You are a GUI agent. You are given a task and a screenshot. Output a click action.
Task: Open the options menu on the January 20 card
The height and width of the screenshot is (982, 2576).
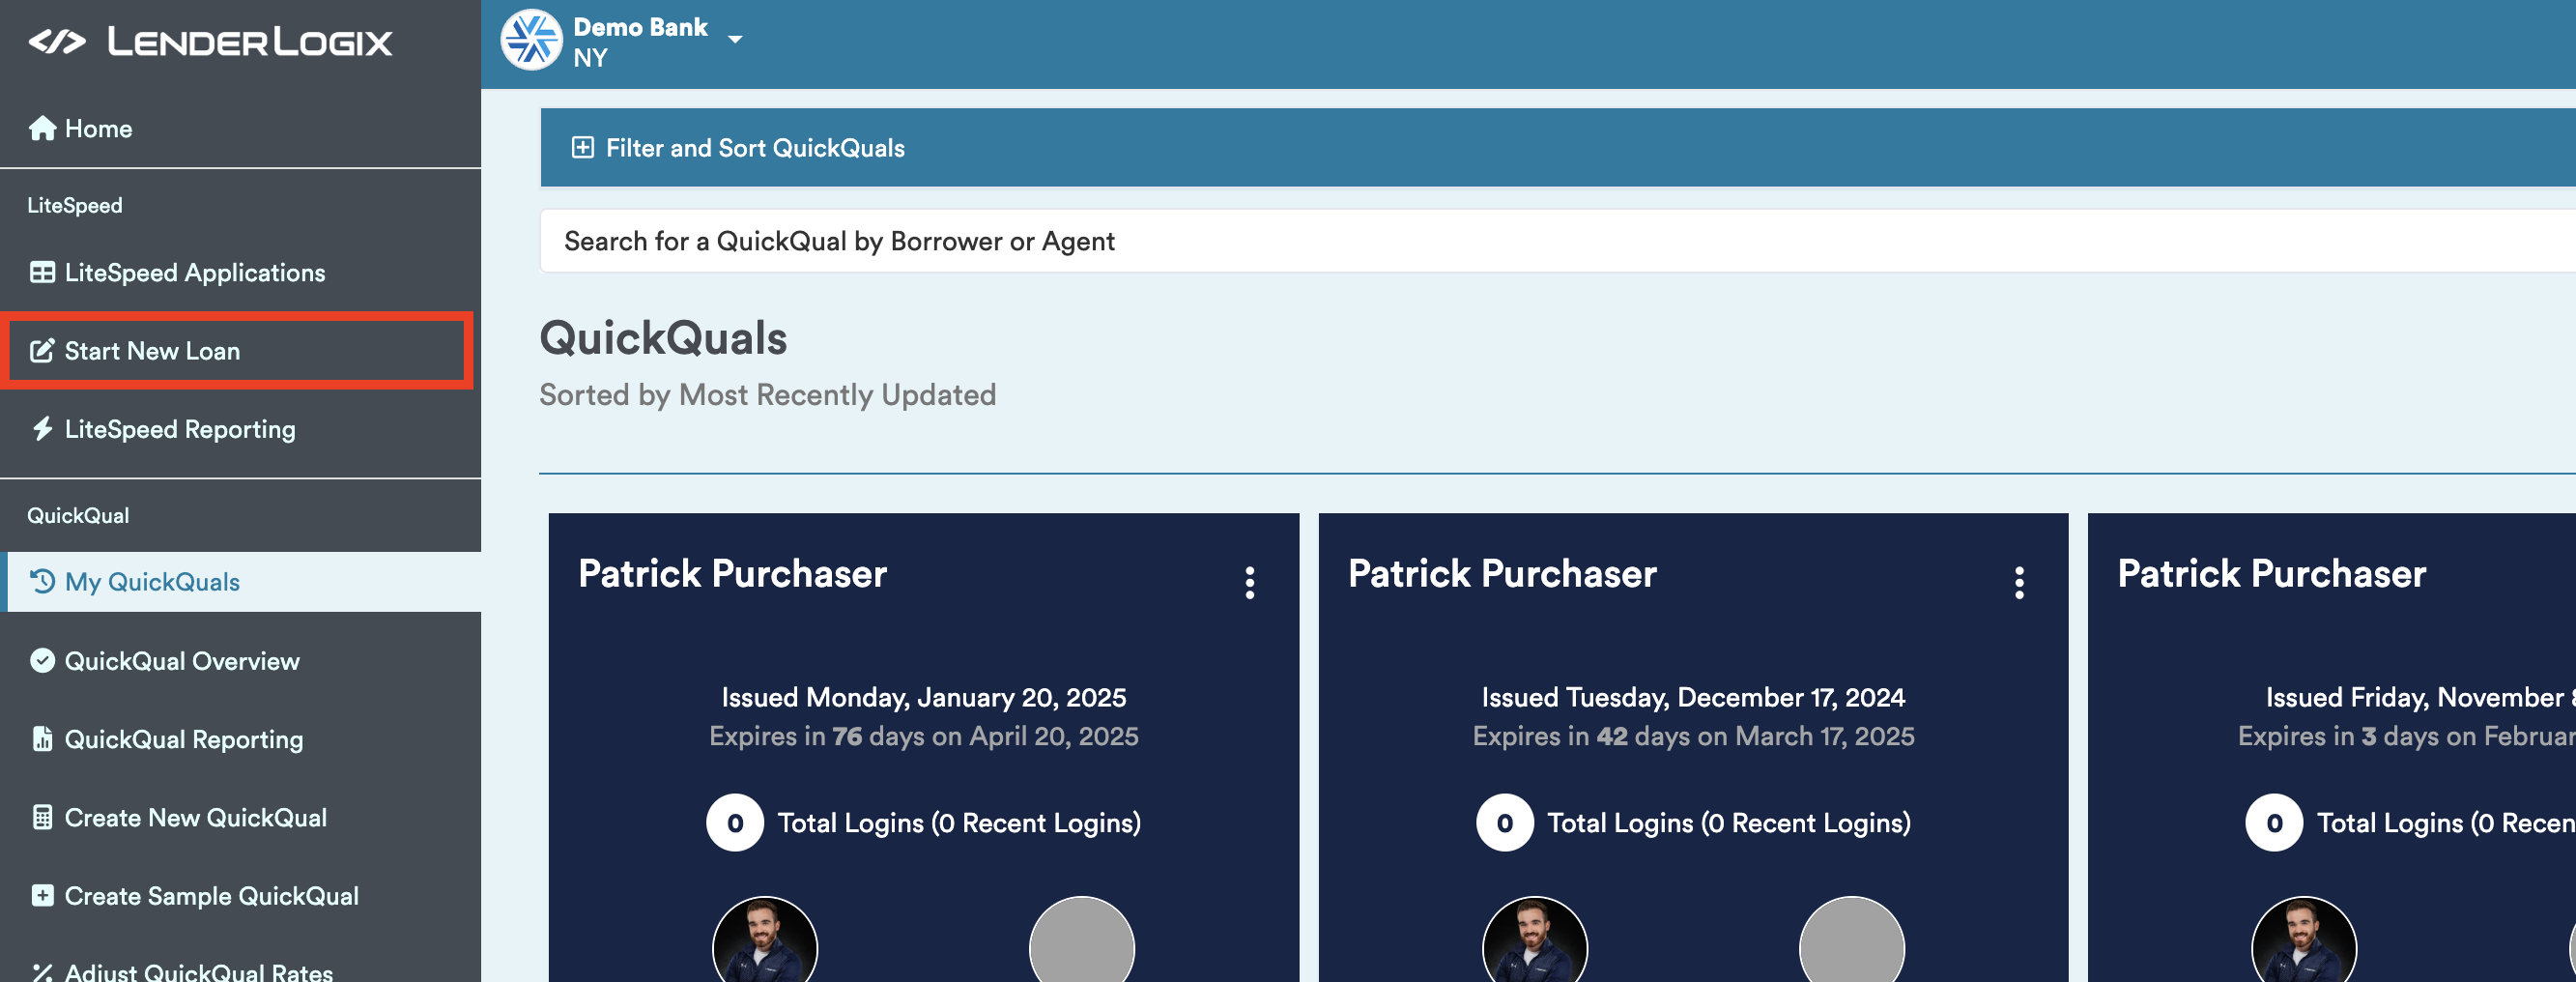coord(1250,583)
